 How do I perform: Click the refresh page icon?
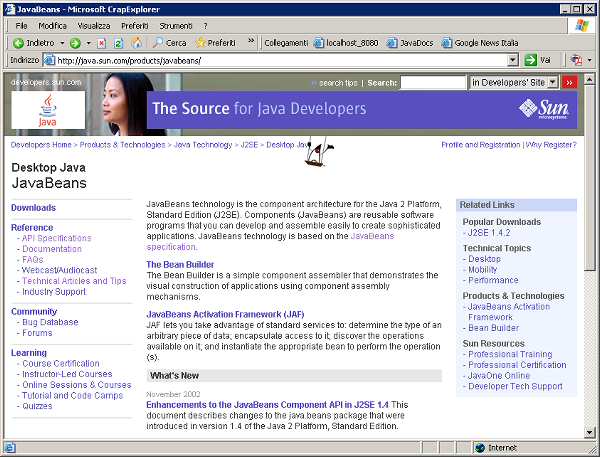point(119,43)
